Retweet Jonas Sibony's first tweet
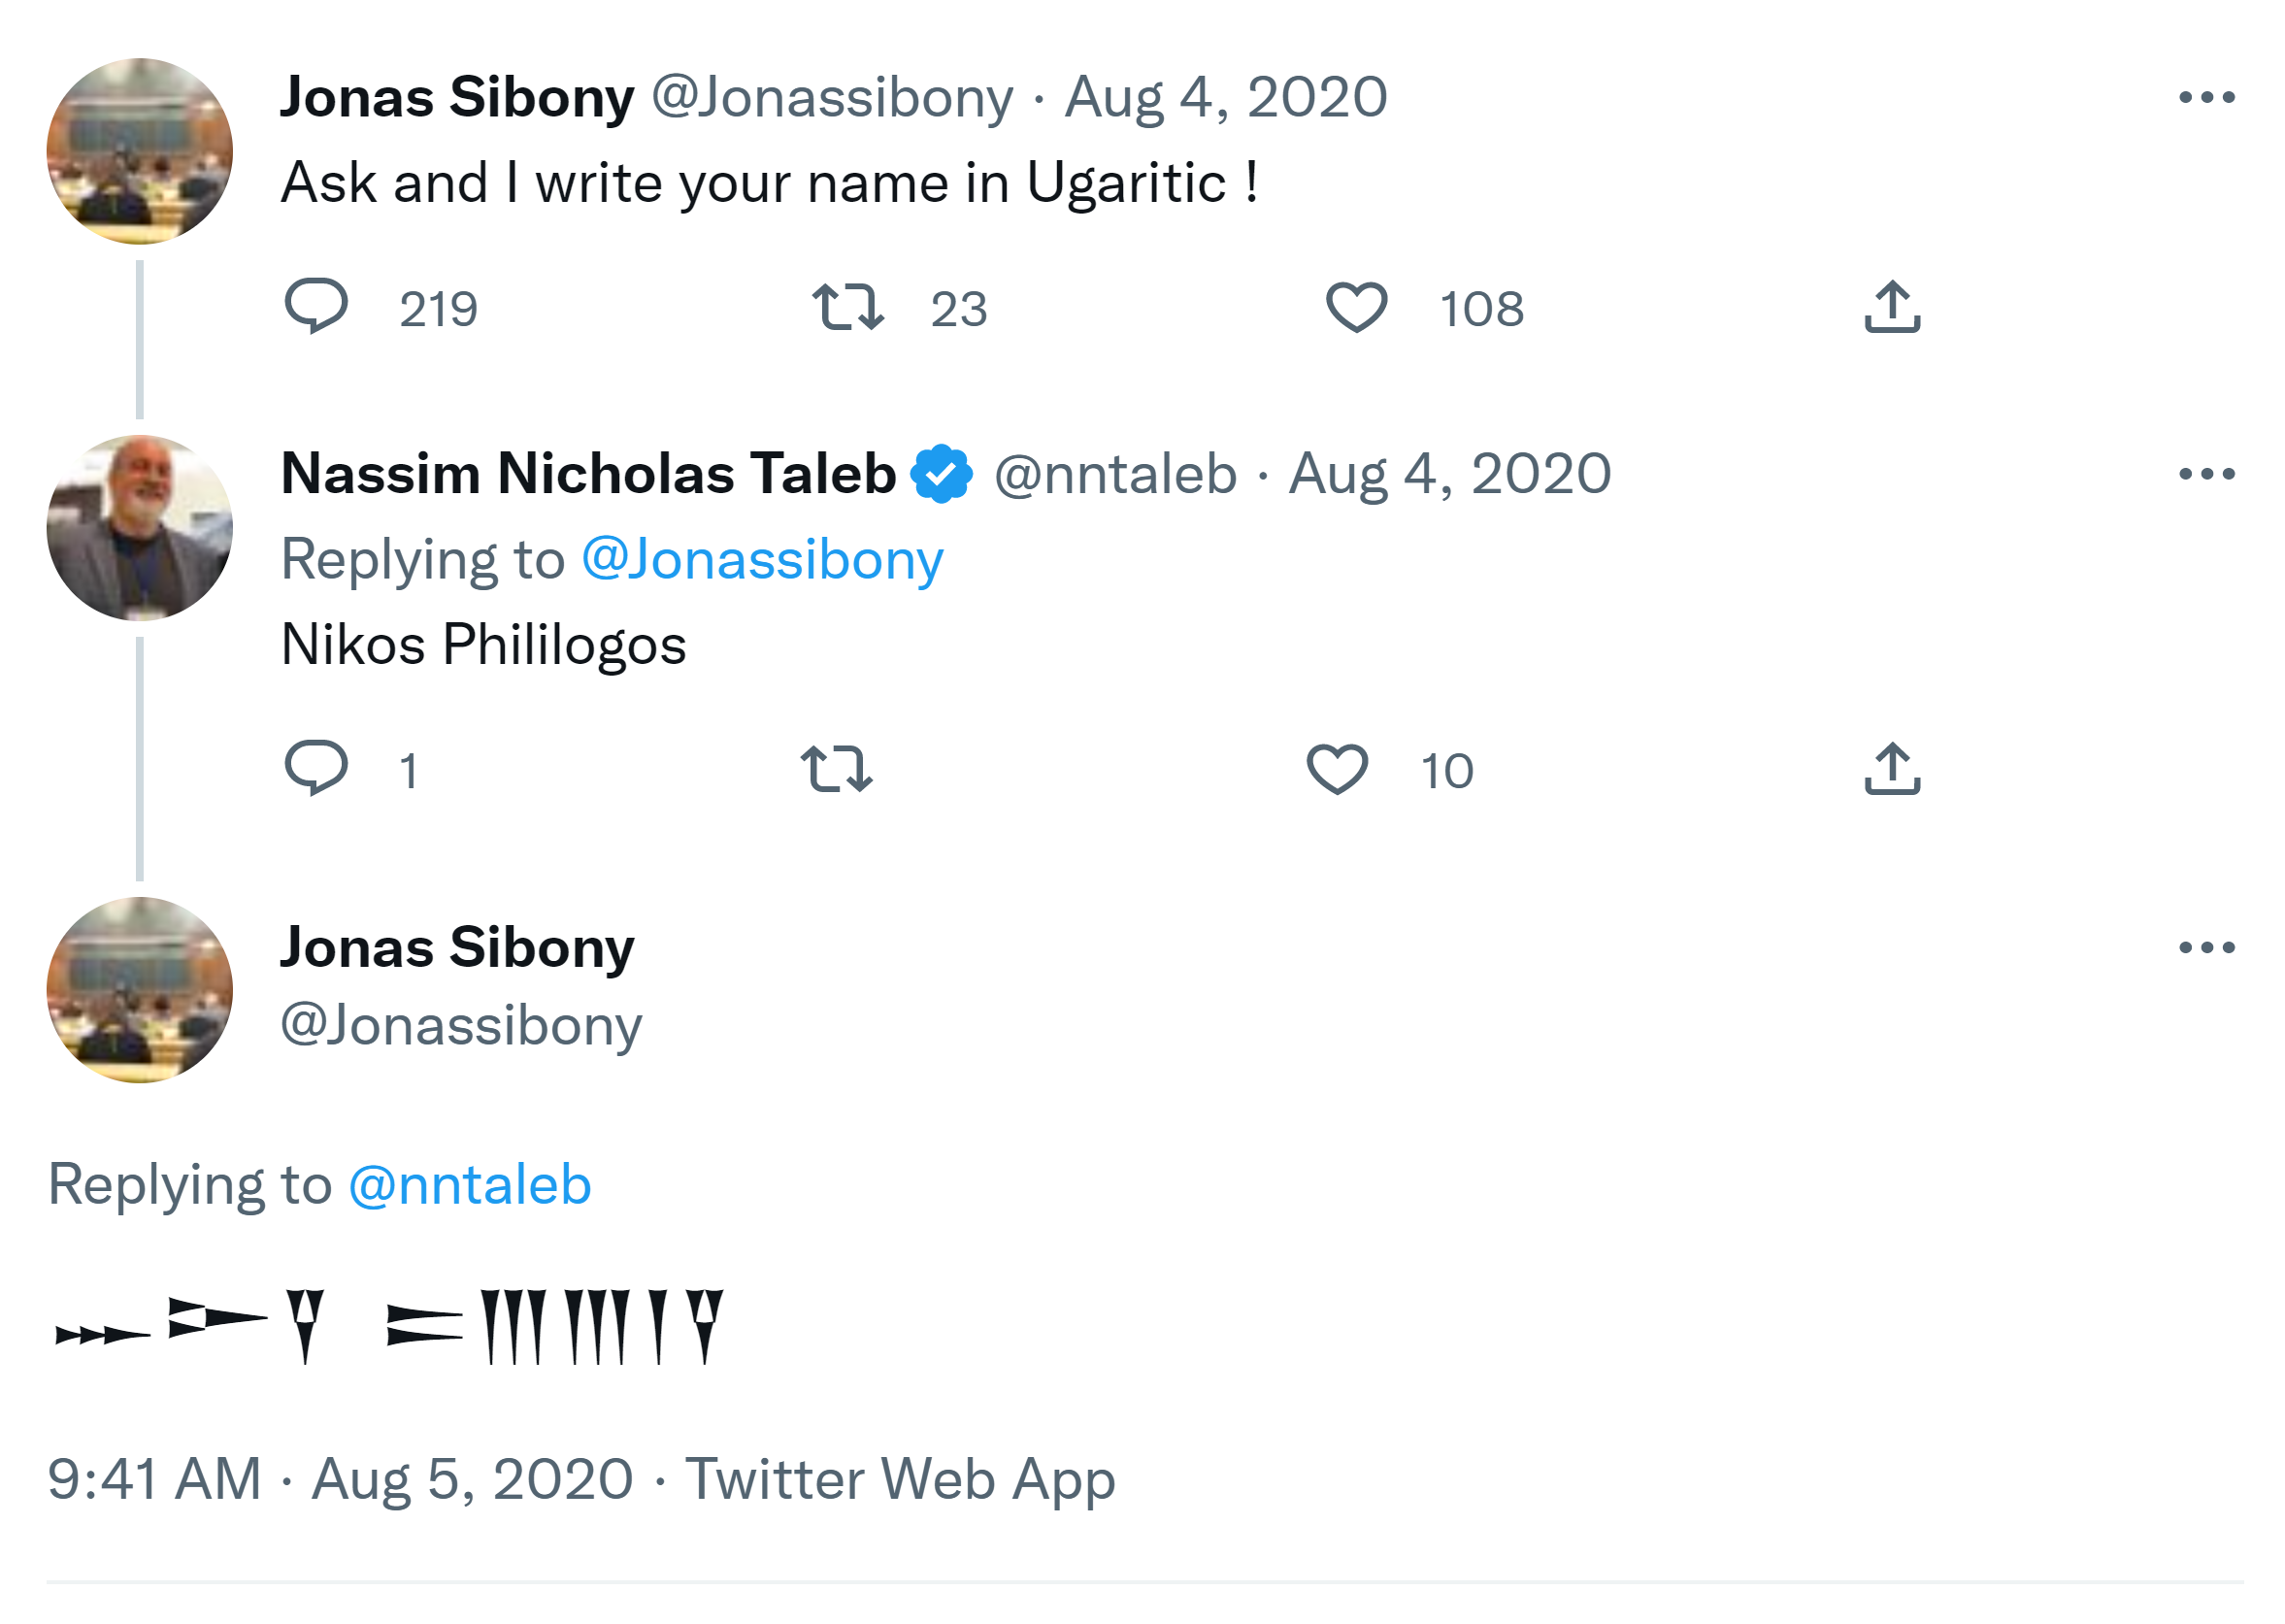2285x1624 pixels. point(847,306)
